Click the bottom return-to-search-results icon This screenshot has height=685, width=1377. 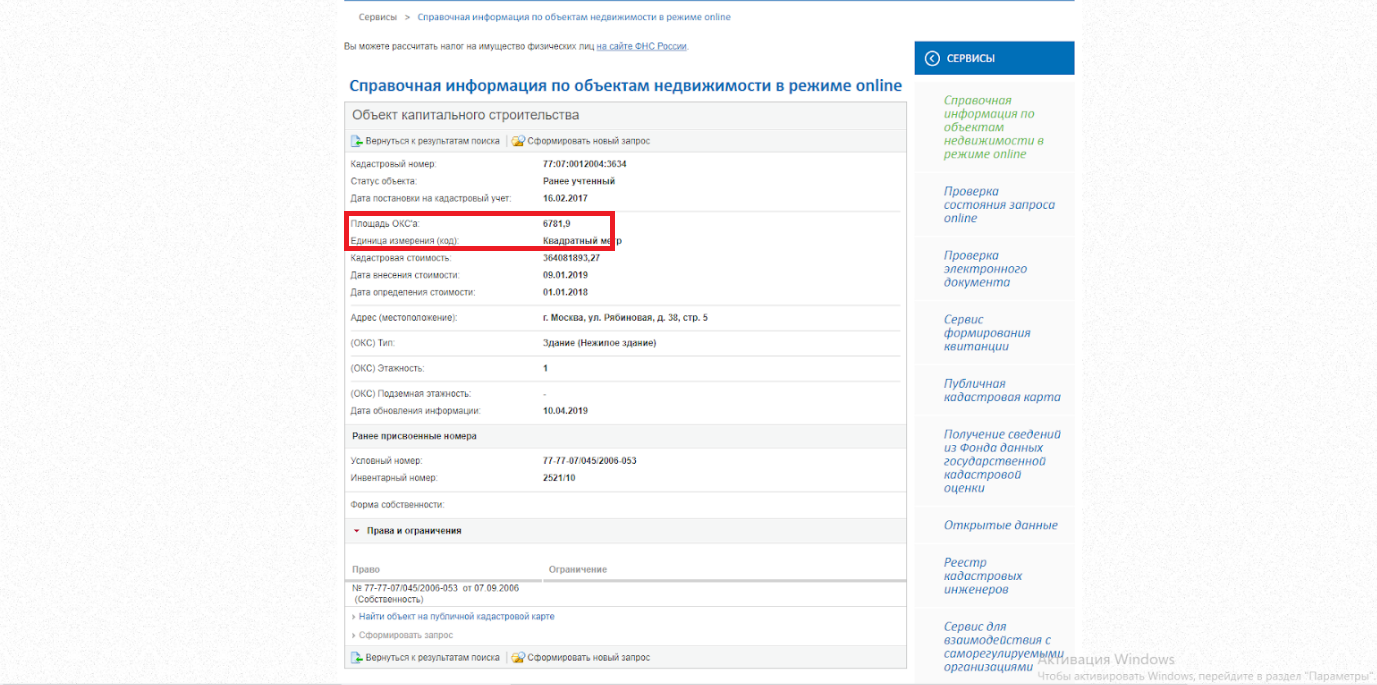pyautogui.click(x=357, y=657)
